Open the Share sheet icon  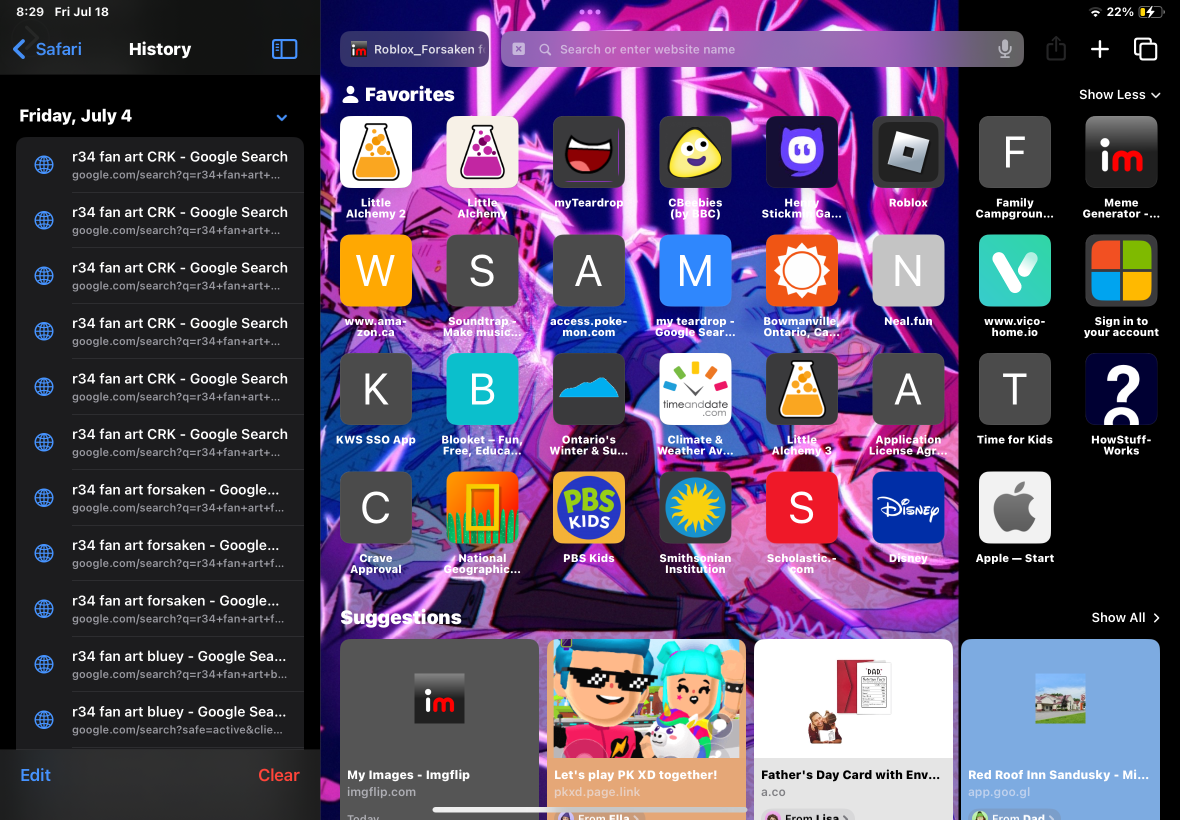[1056, 49]
